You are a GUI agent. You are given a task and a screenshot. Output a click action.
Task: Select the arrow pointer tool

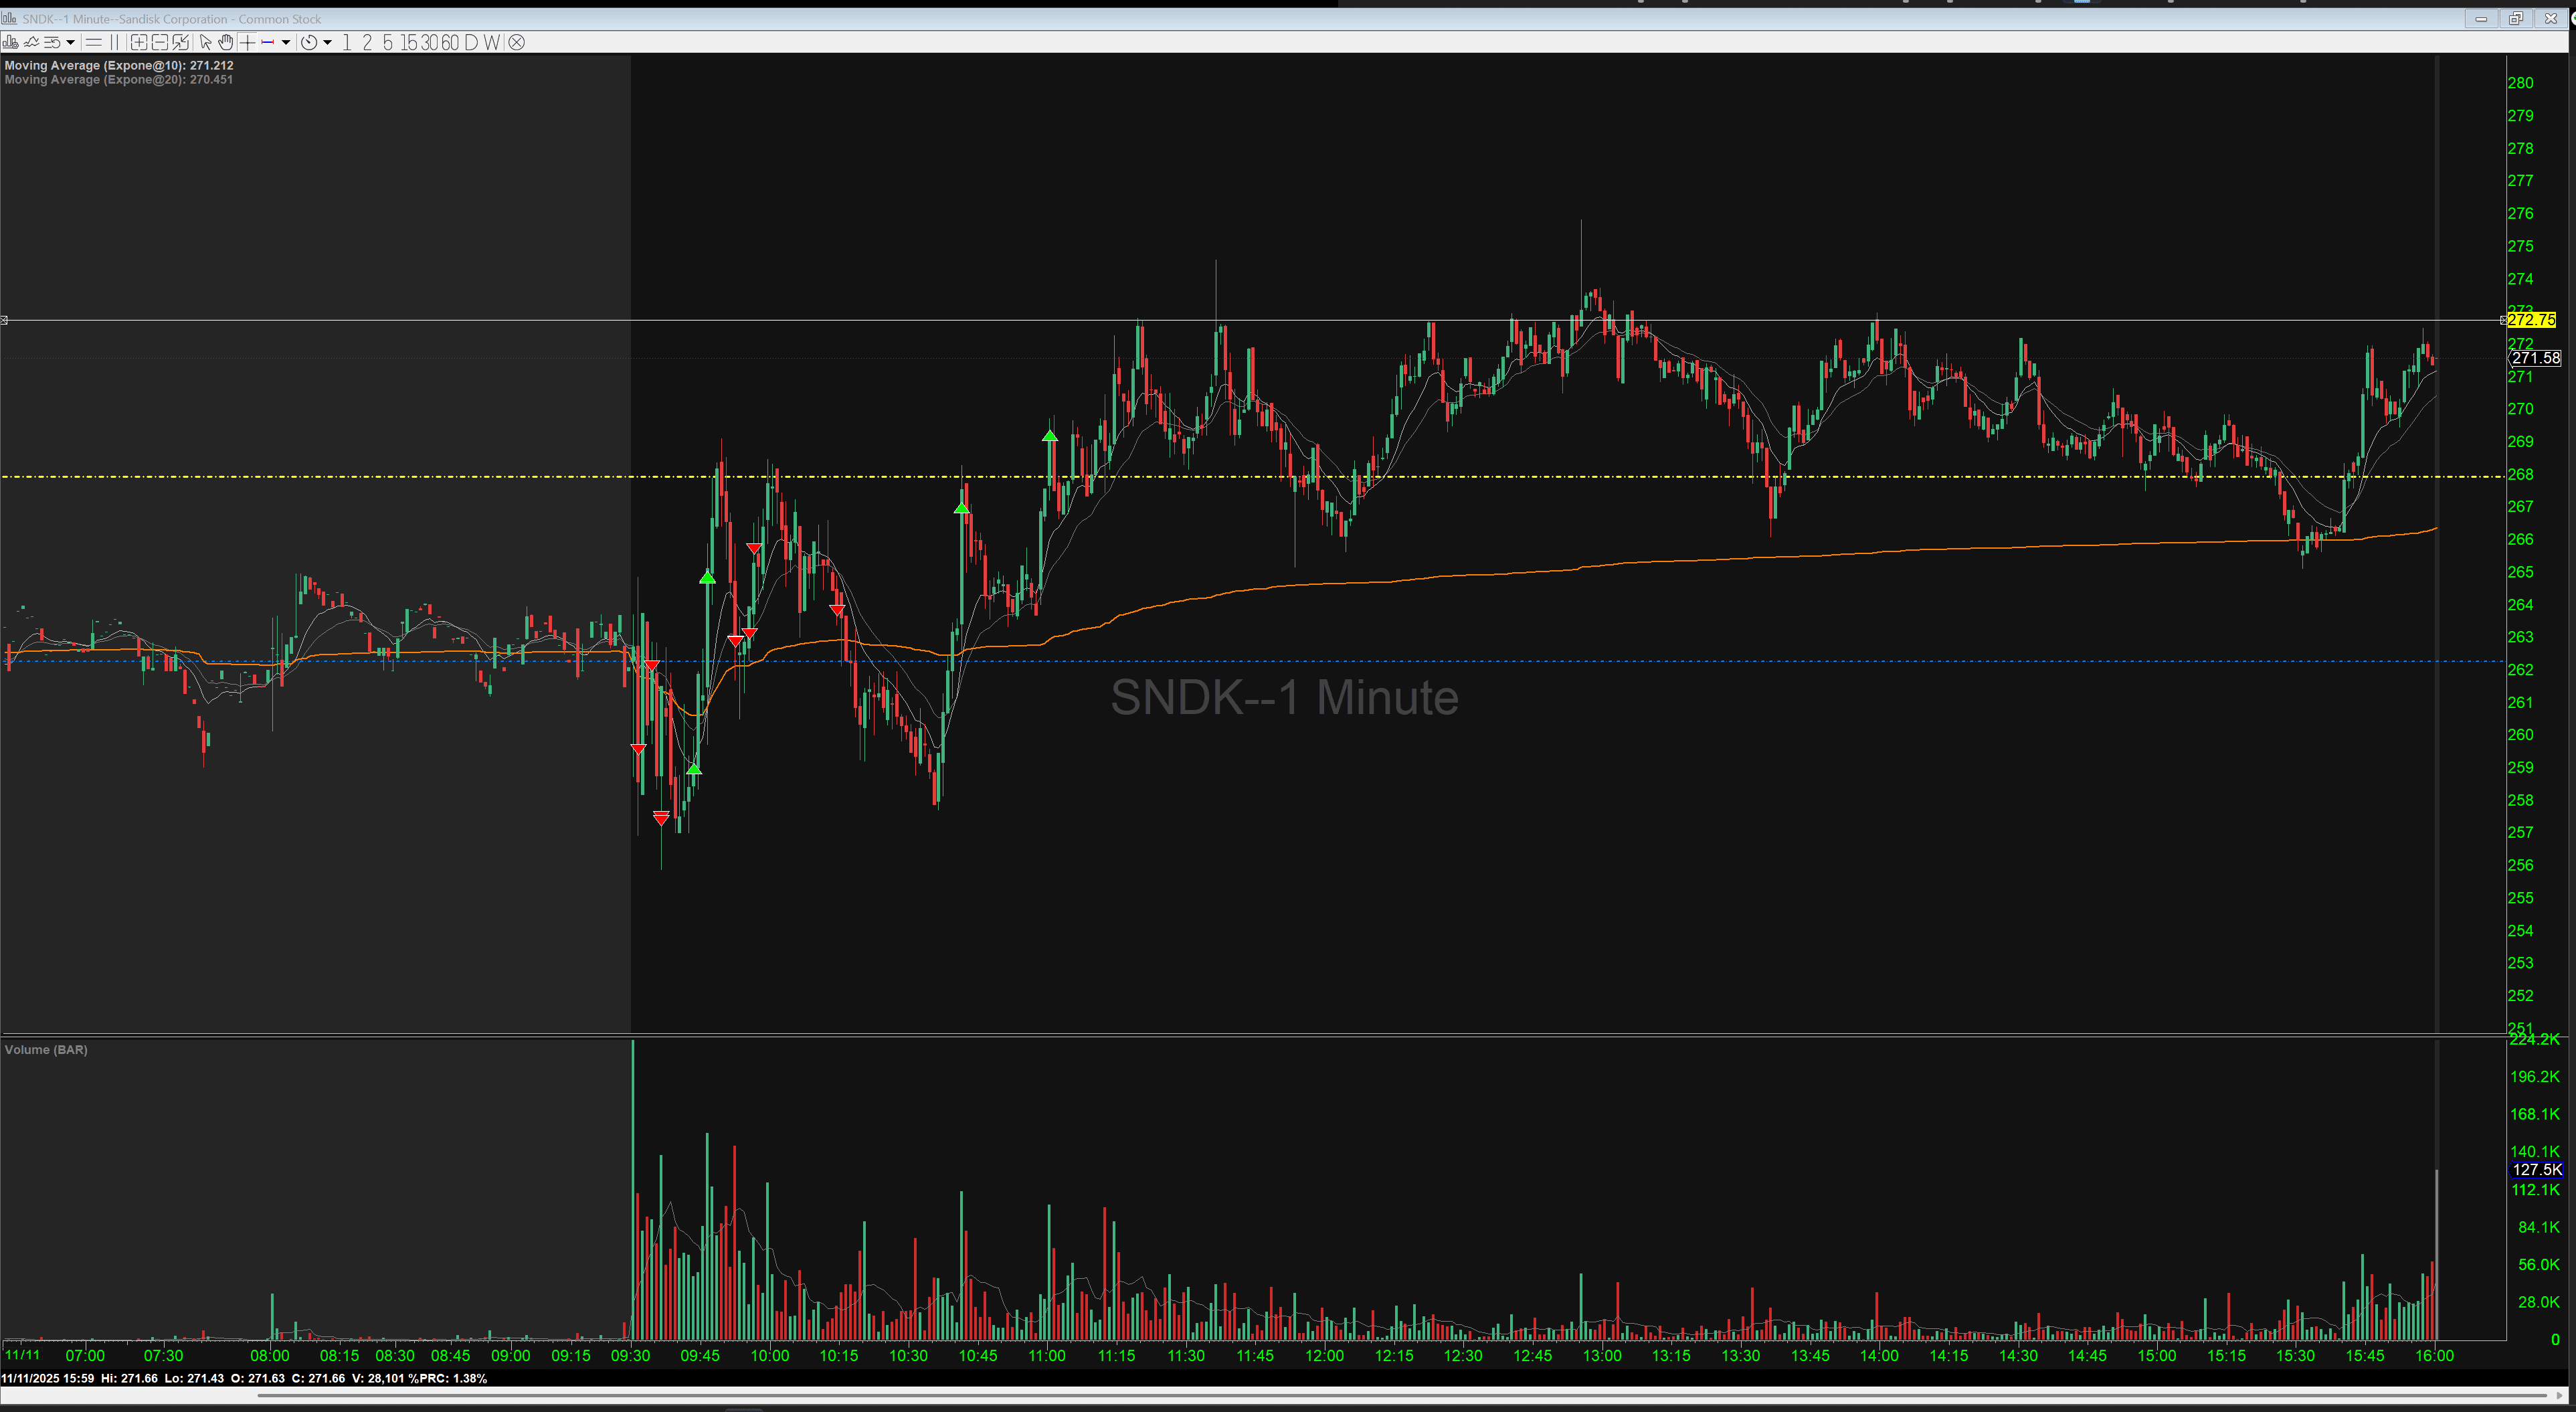coord(205,42)
